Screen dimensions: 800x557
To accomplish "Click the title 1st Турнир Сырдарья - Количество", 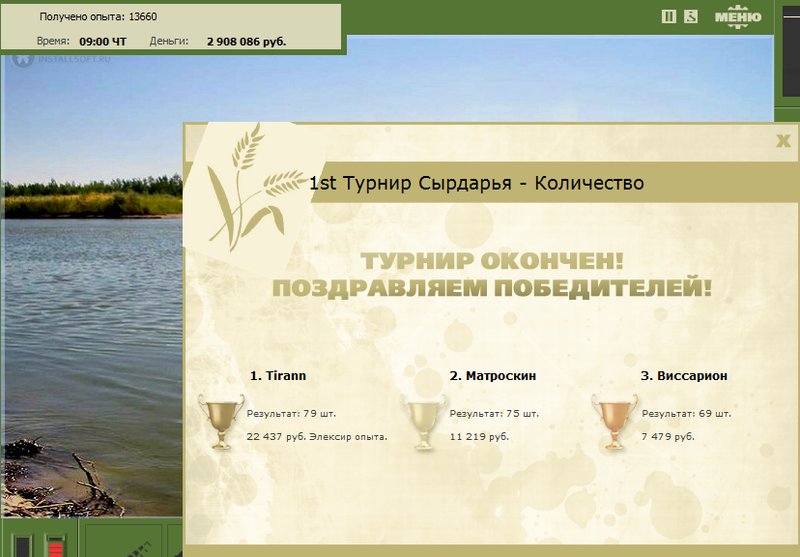I will (x=477, y=183).
